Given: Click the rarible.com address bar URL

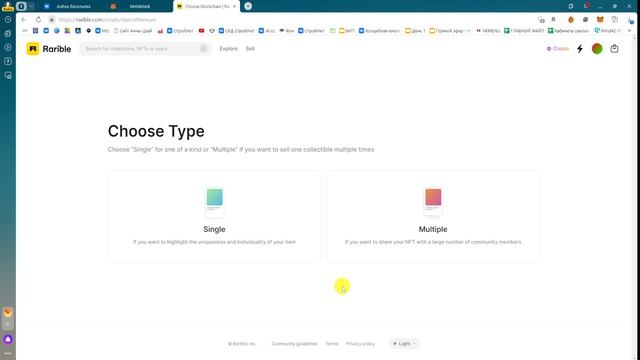Looking at the screenshot, I should pos(107,20).
